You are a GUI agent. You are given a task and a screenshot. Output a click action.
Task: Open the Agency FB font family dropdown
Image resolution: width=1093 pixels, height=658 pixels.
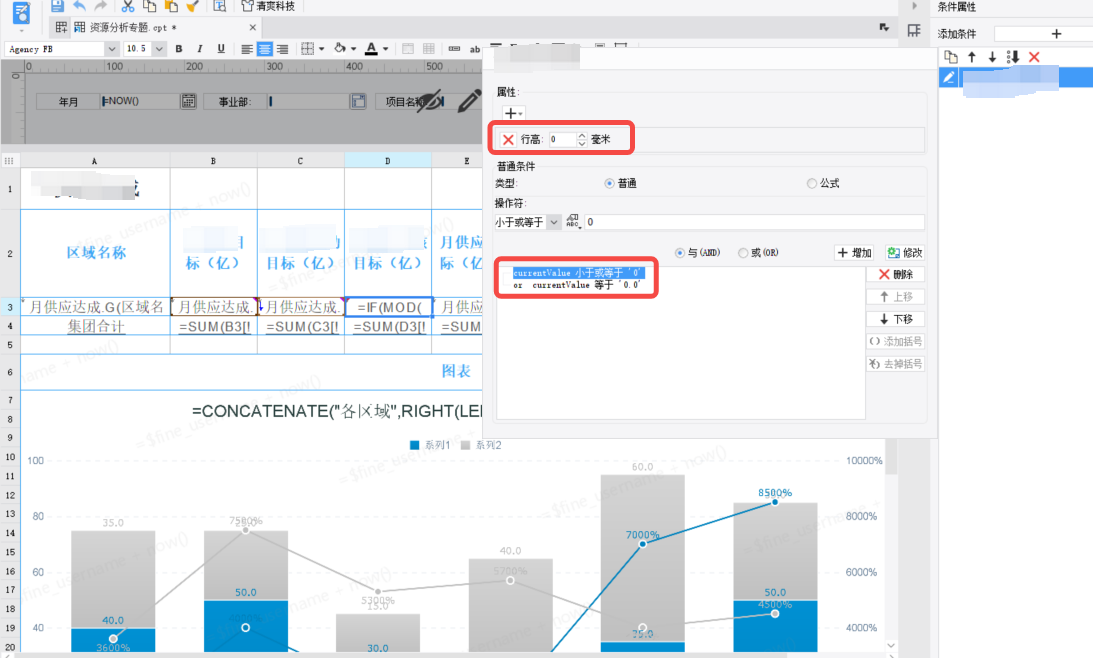(x=112, y=49)
